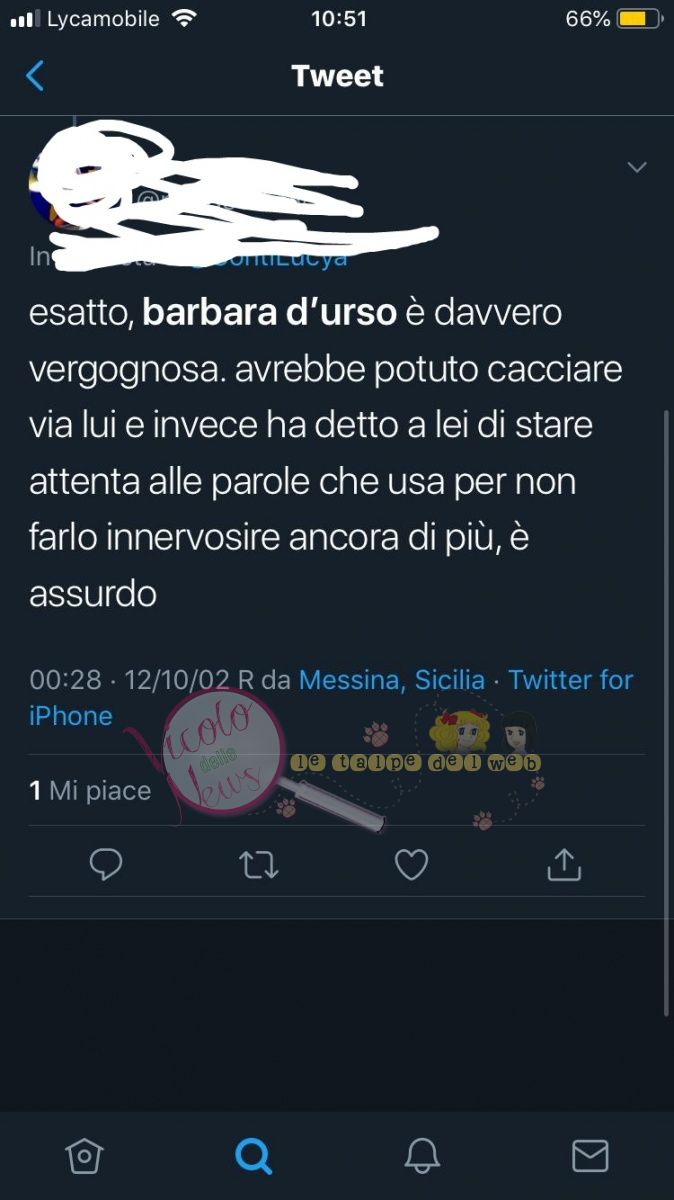Open the Messages envelope tab
The image size is (674, 1200).
590,1156
